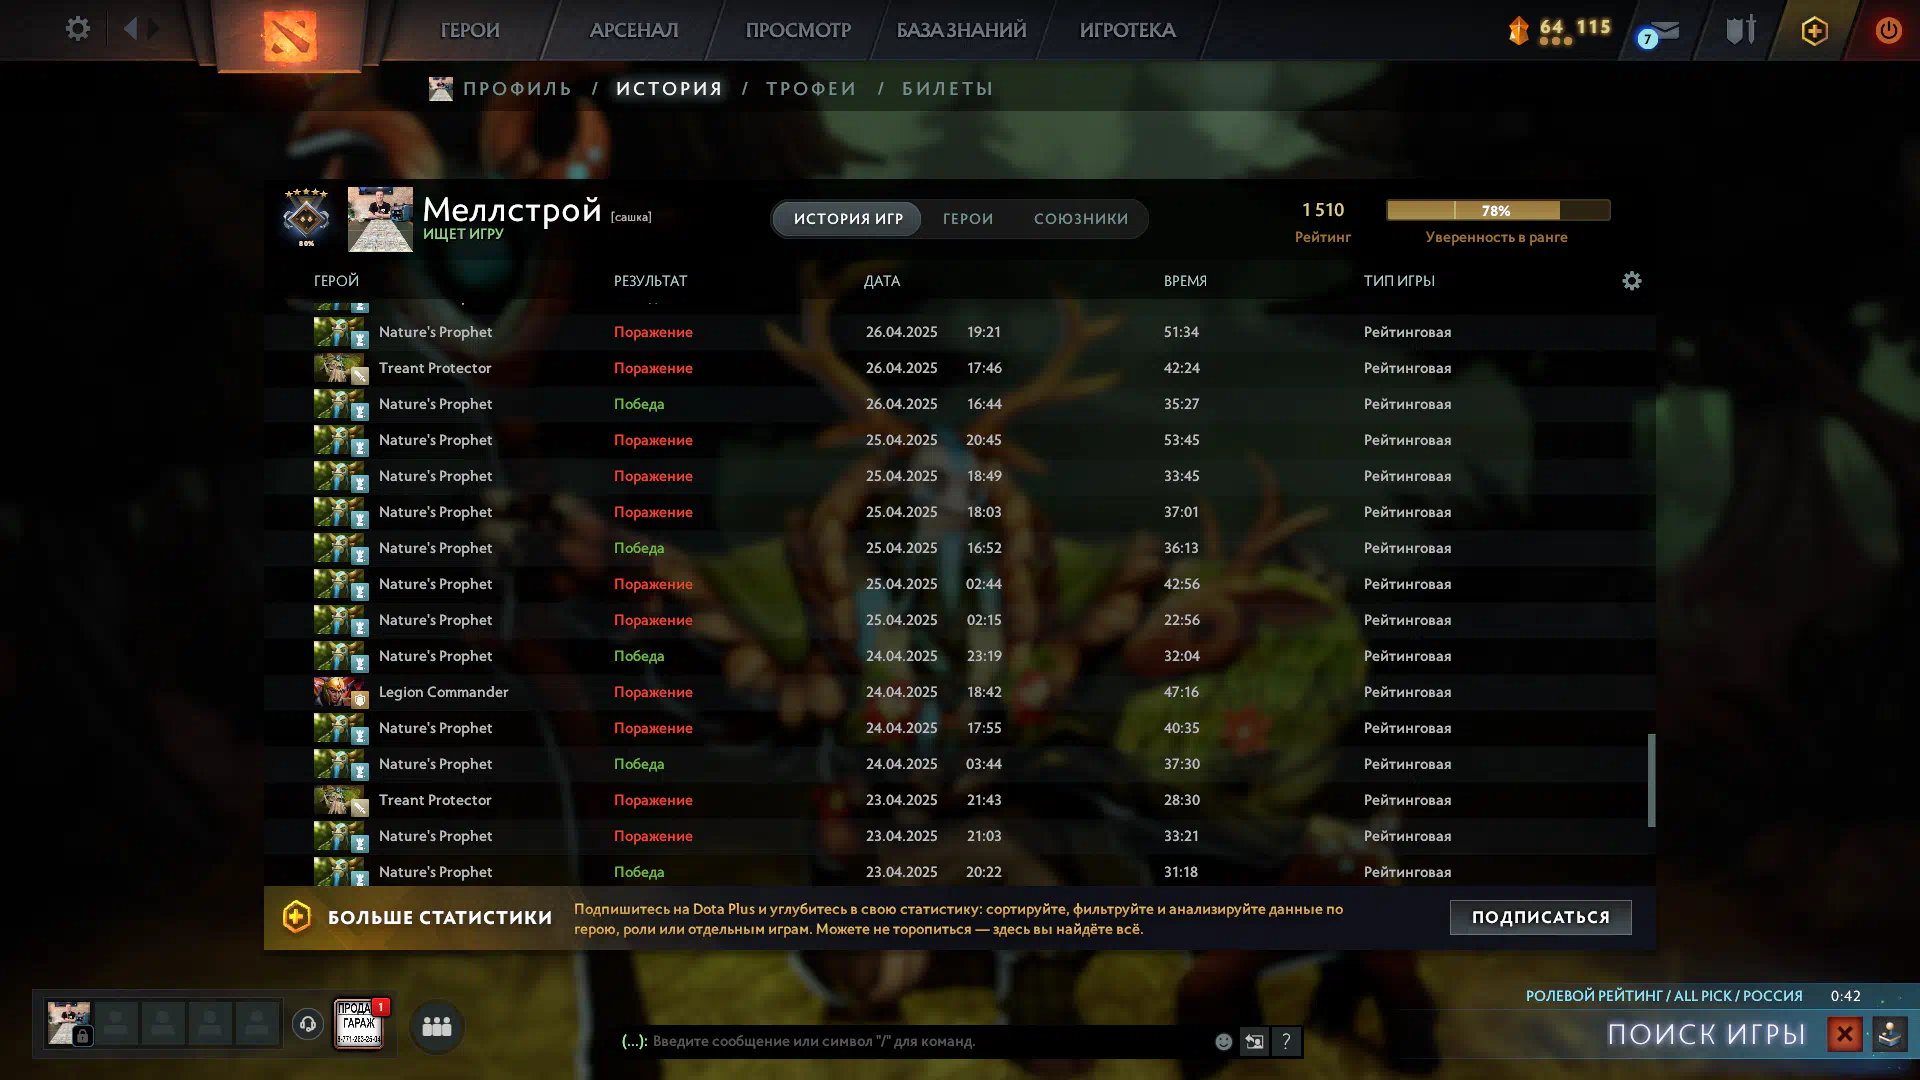Open the armory shield and sword icon
Image resolution: width=1920 pixels, height=1080 pixels.
pyautogui.click(x=1740, y=30)
